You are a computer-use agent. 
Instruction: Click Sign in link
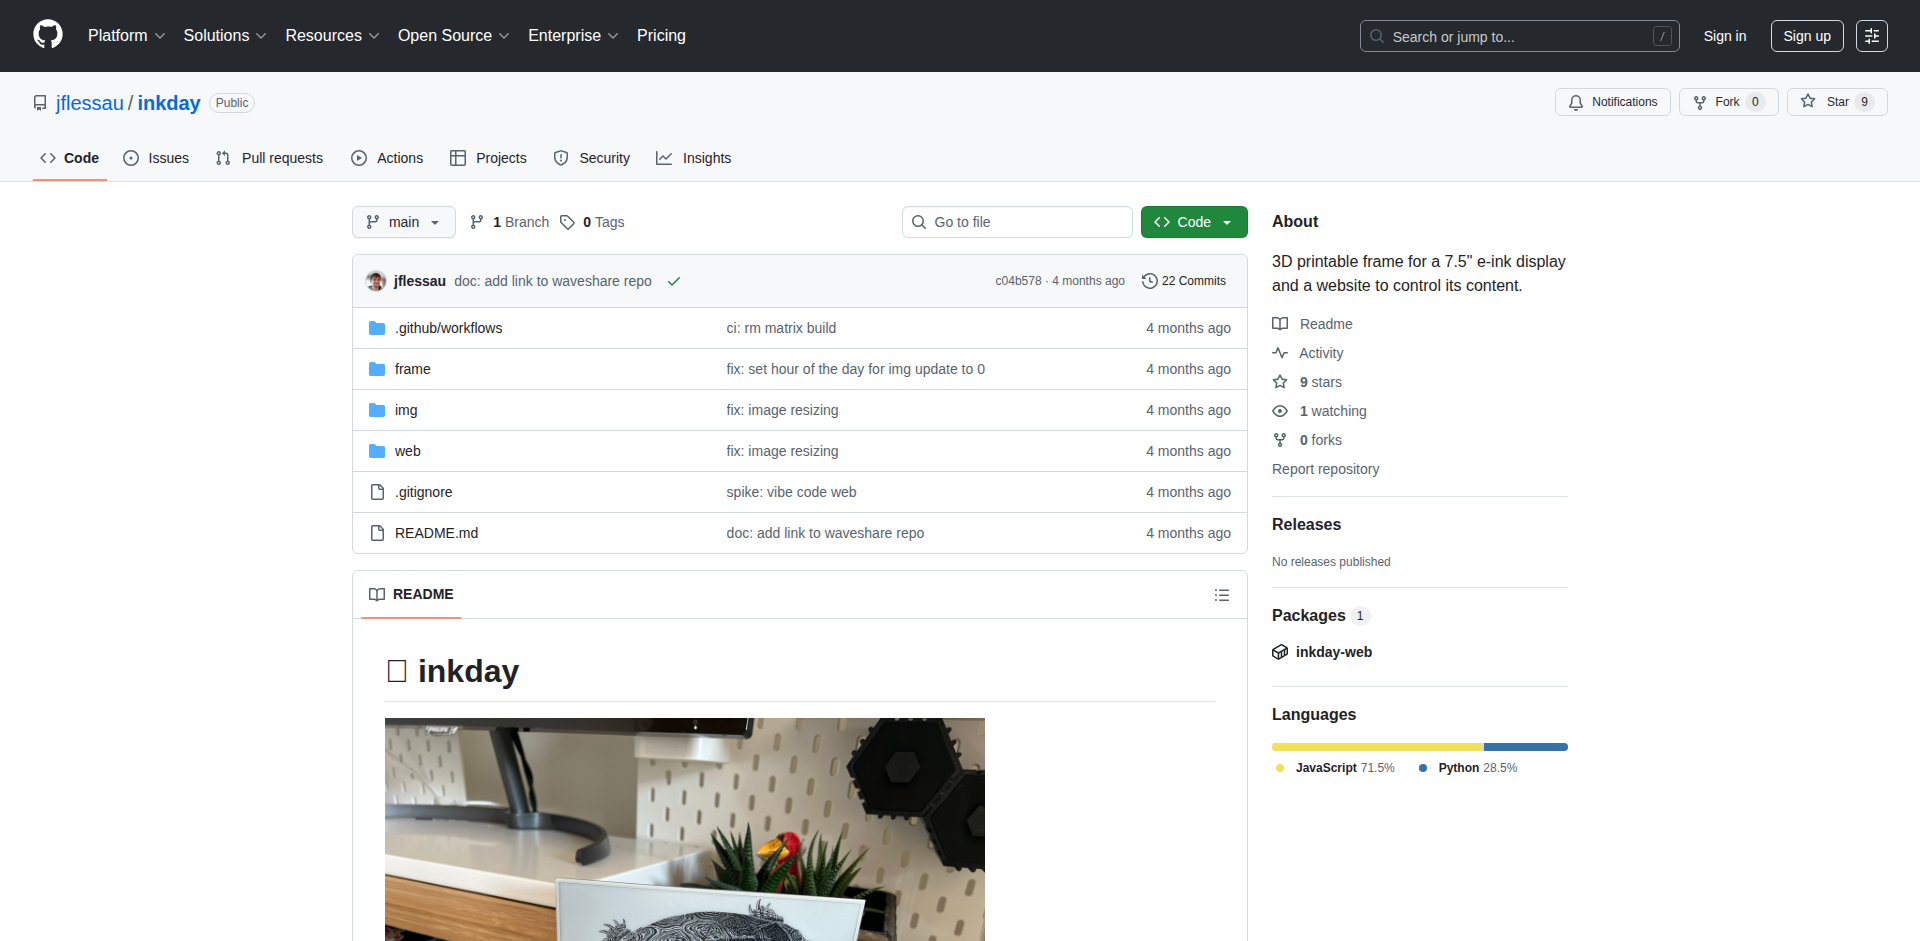(1725, 36)
